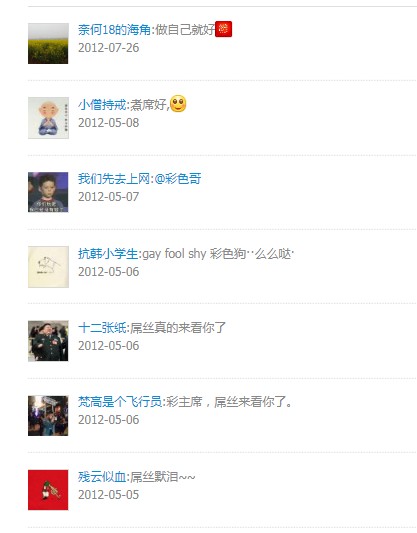Click the username link 小僧持戒
The image size is (417, 533).
point(102,105)
